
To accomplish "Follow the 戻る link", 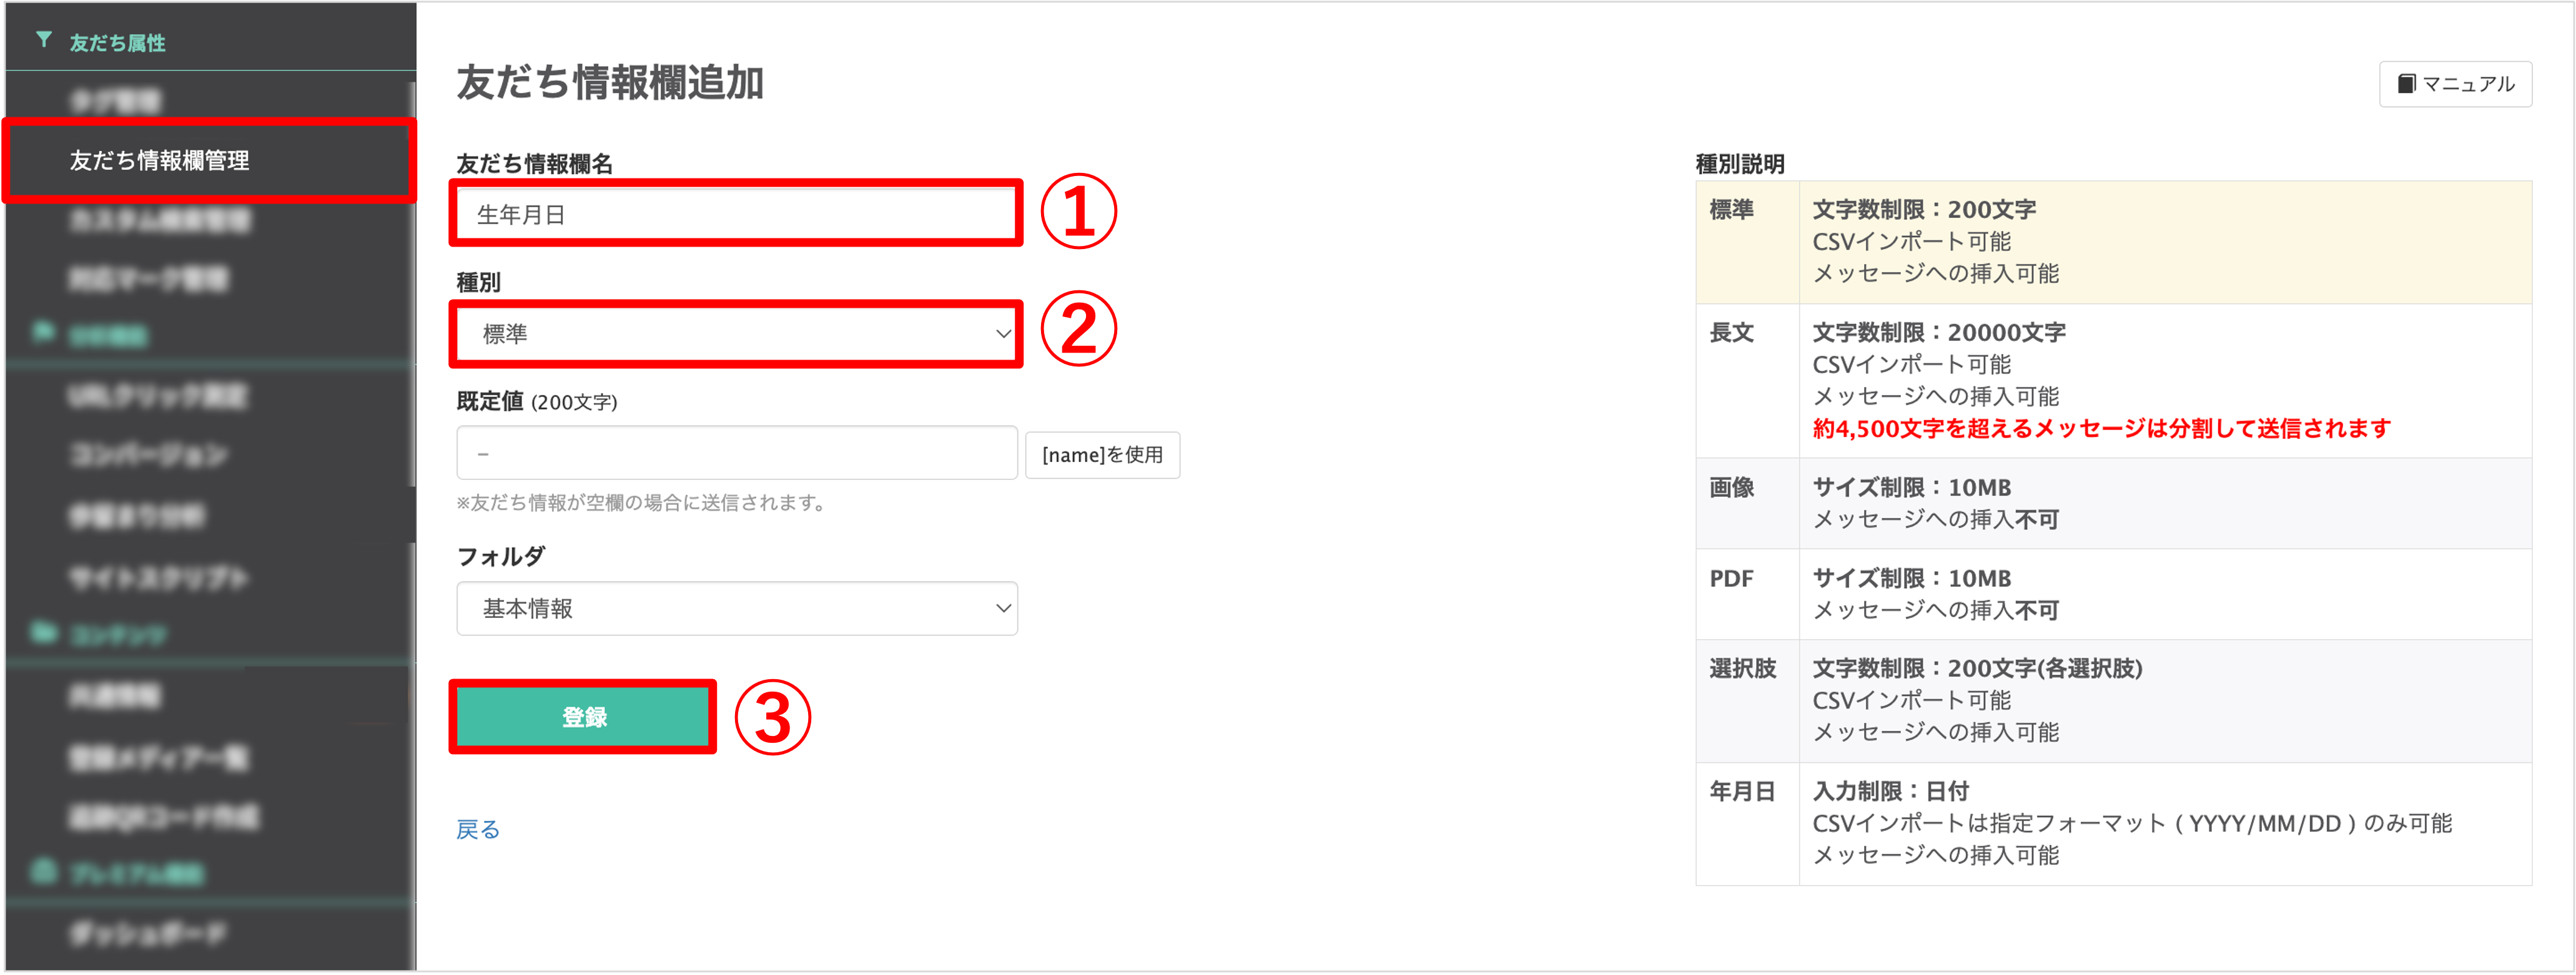I will tap(478, 829).
